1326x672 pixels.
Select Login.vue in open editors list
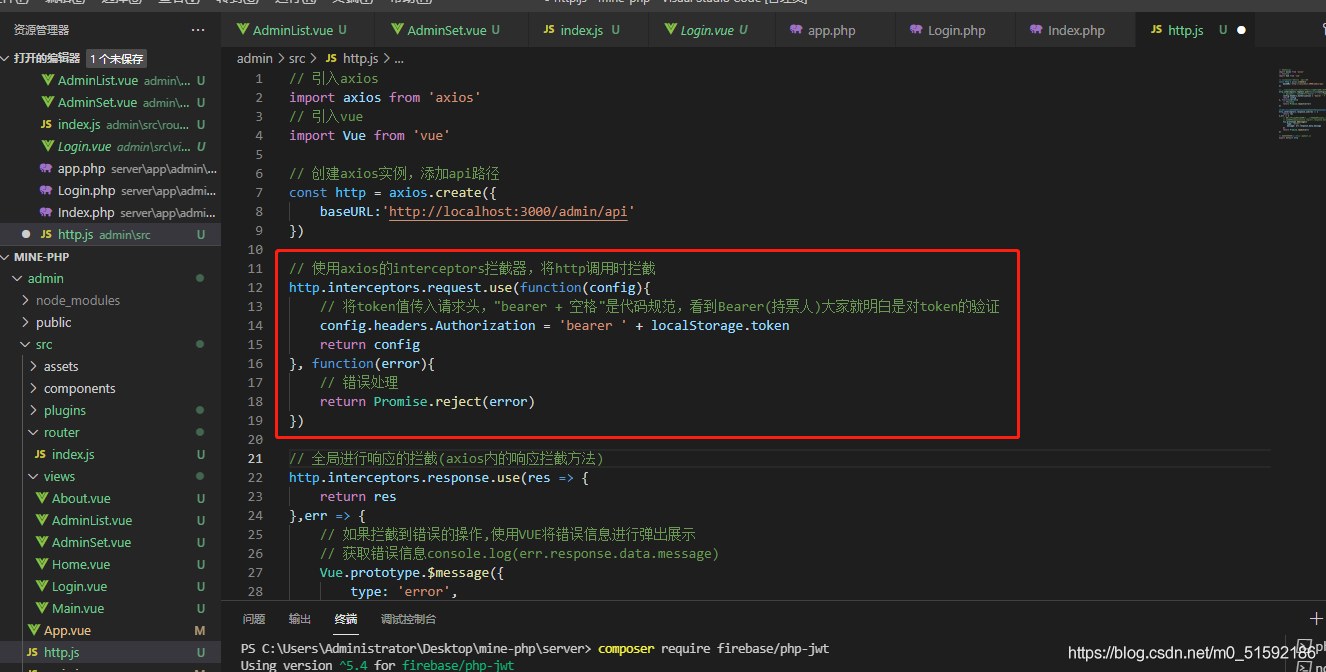point(110,146)
